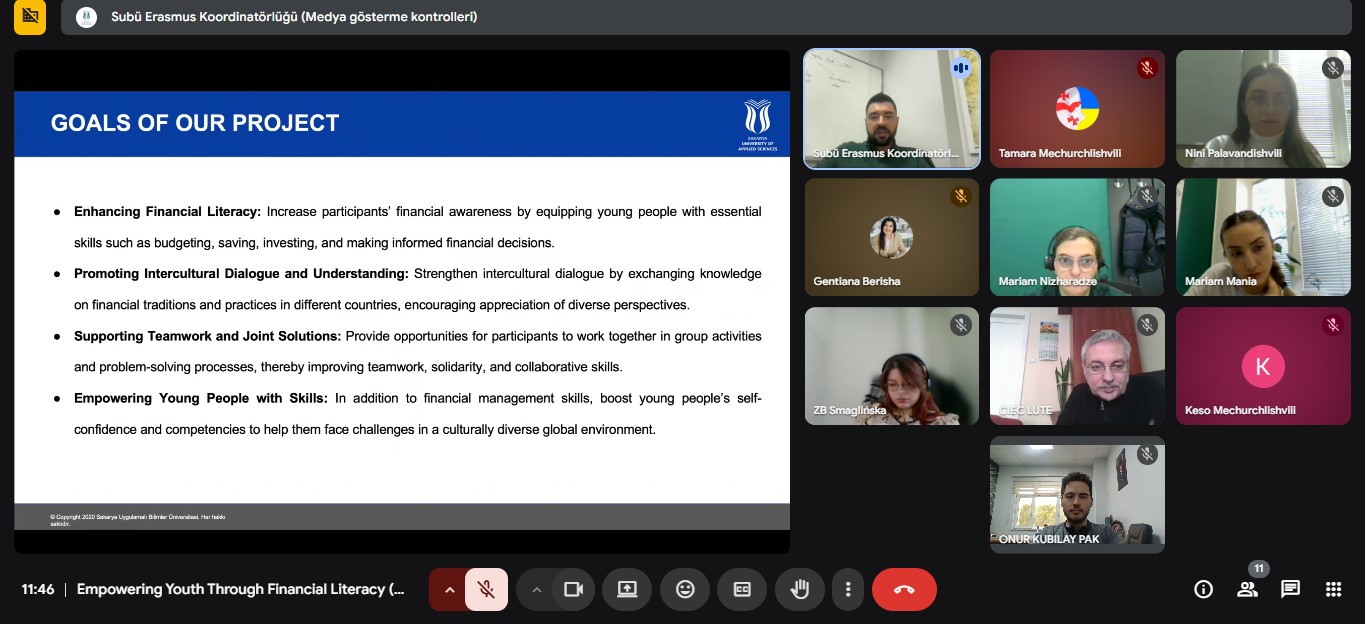This screenshot has height=624, width=1366.
Task: Expand video settings arrow beside camera
Action: pyautogui.click(x=536, y=589)
